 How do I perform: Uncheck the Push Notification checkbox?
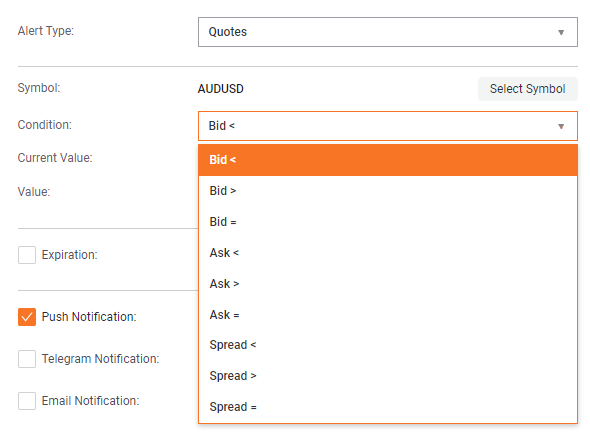27,317
